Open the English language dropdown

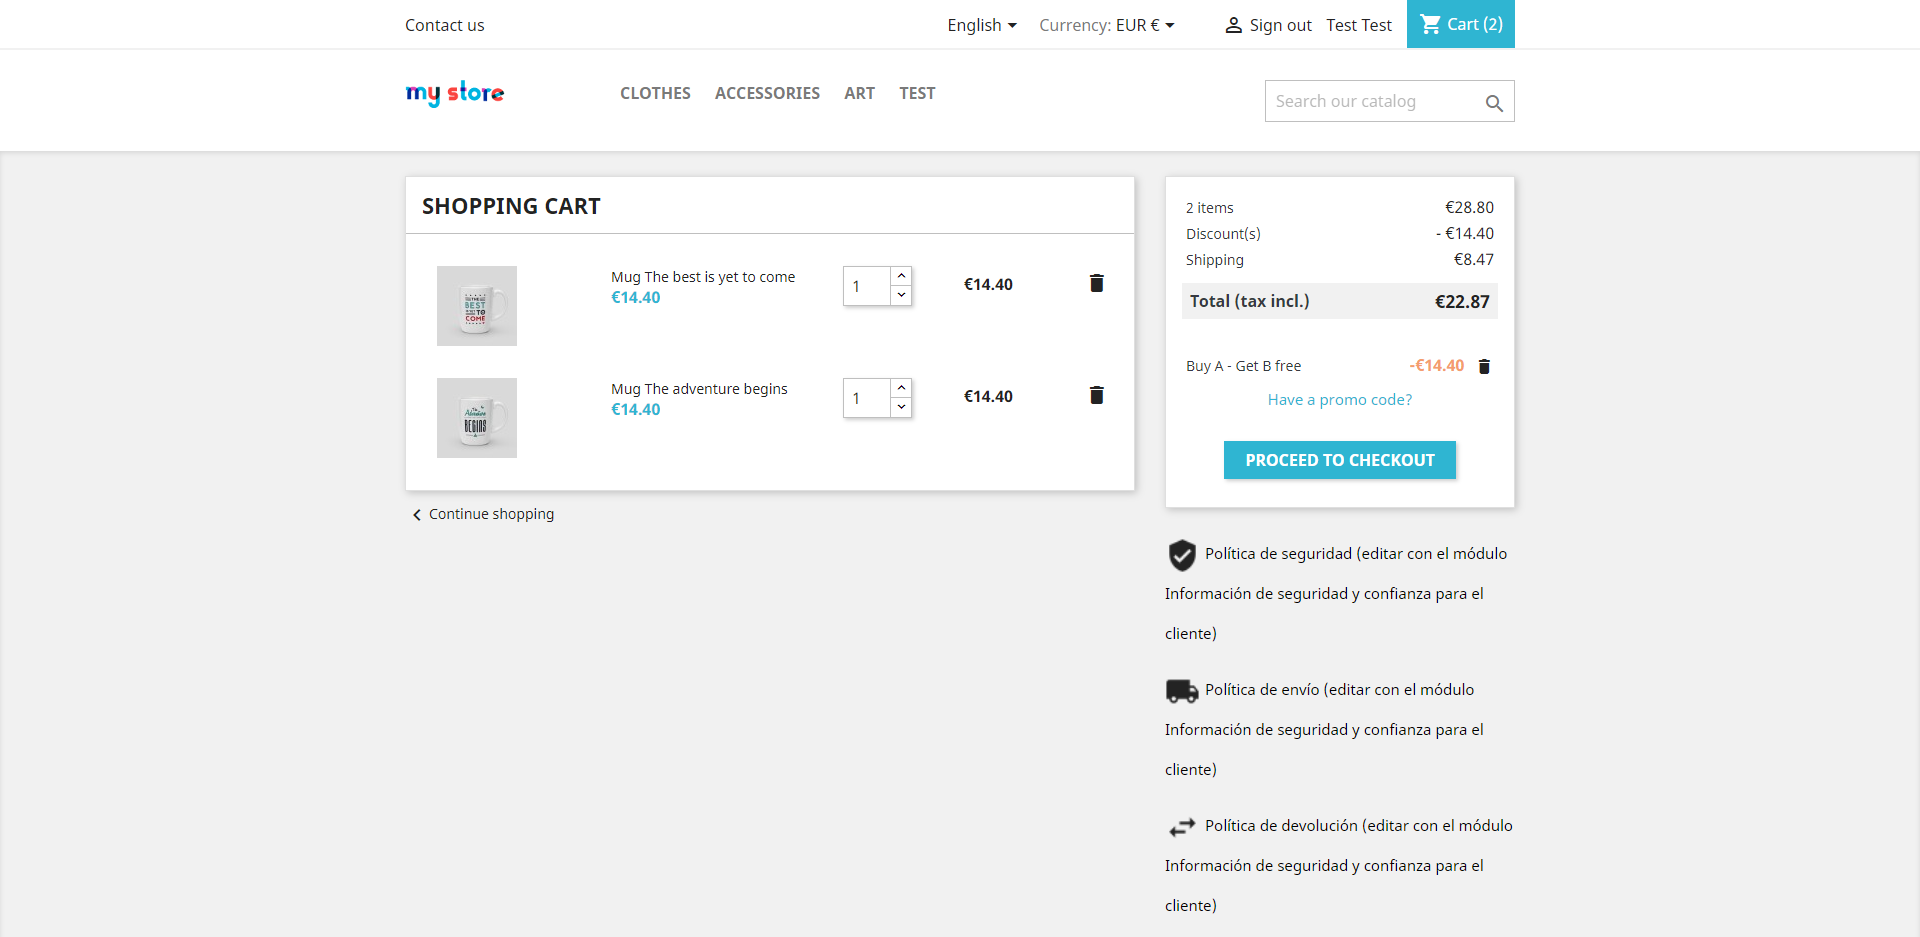[x=981, y=25]
